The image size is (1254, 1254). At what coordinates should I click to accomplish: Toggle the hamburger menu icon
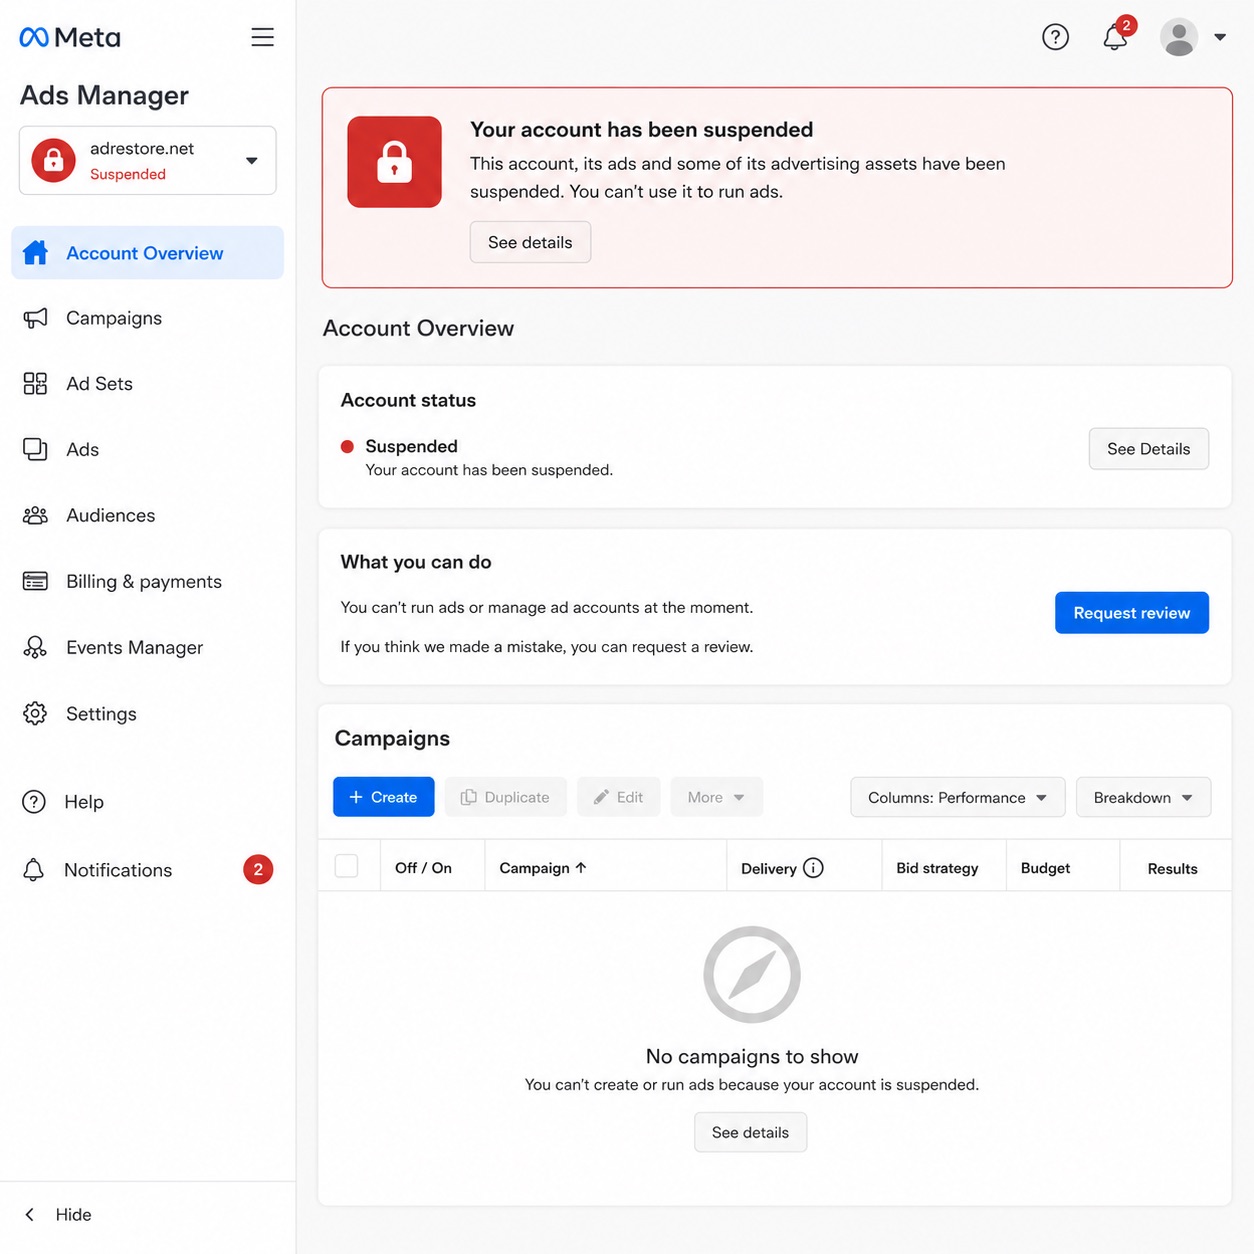tap(262, 37)
